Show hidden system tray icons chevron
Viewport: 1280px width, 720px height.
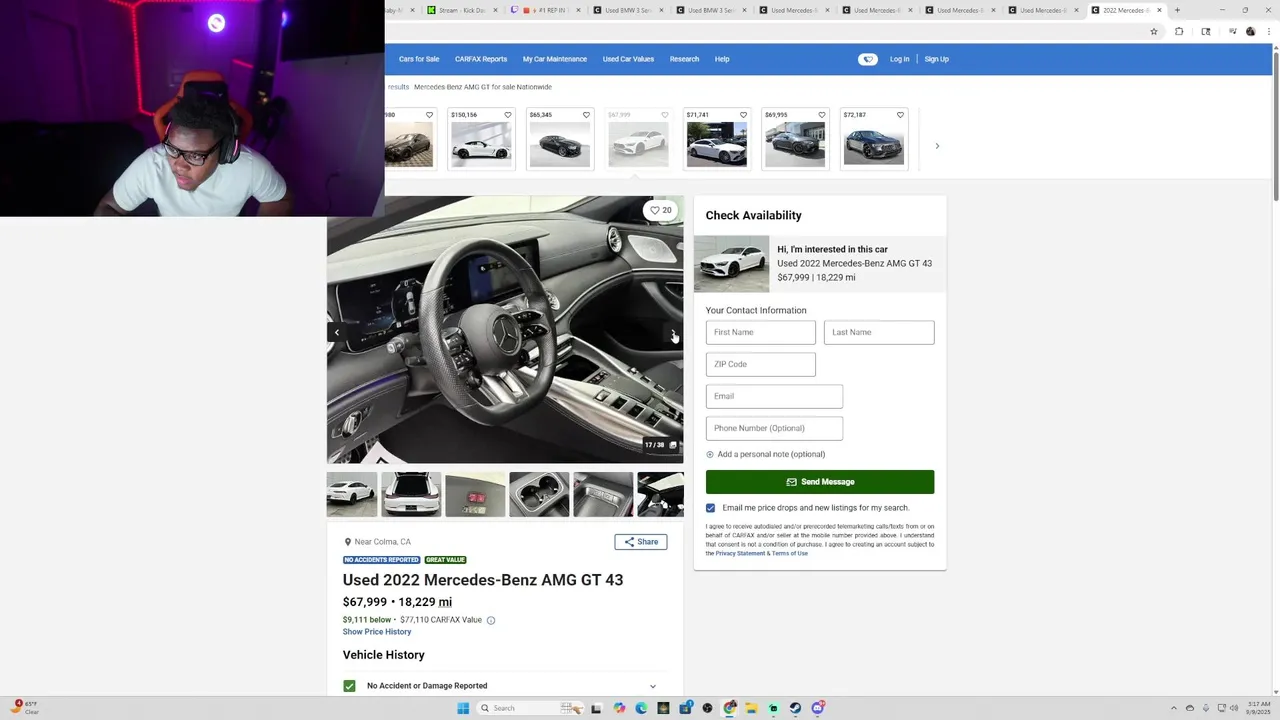[x=1174, y=708]
